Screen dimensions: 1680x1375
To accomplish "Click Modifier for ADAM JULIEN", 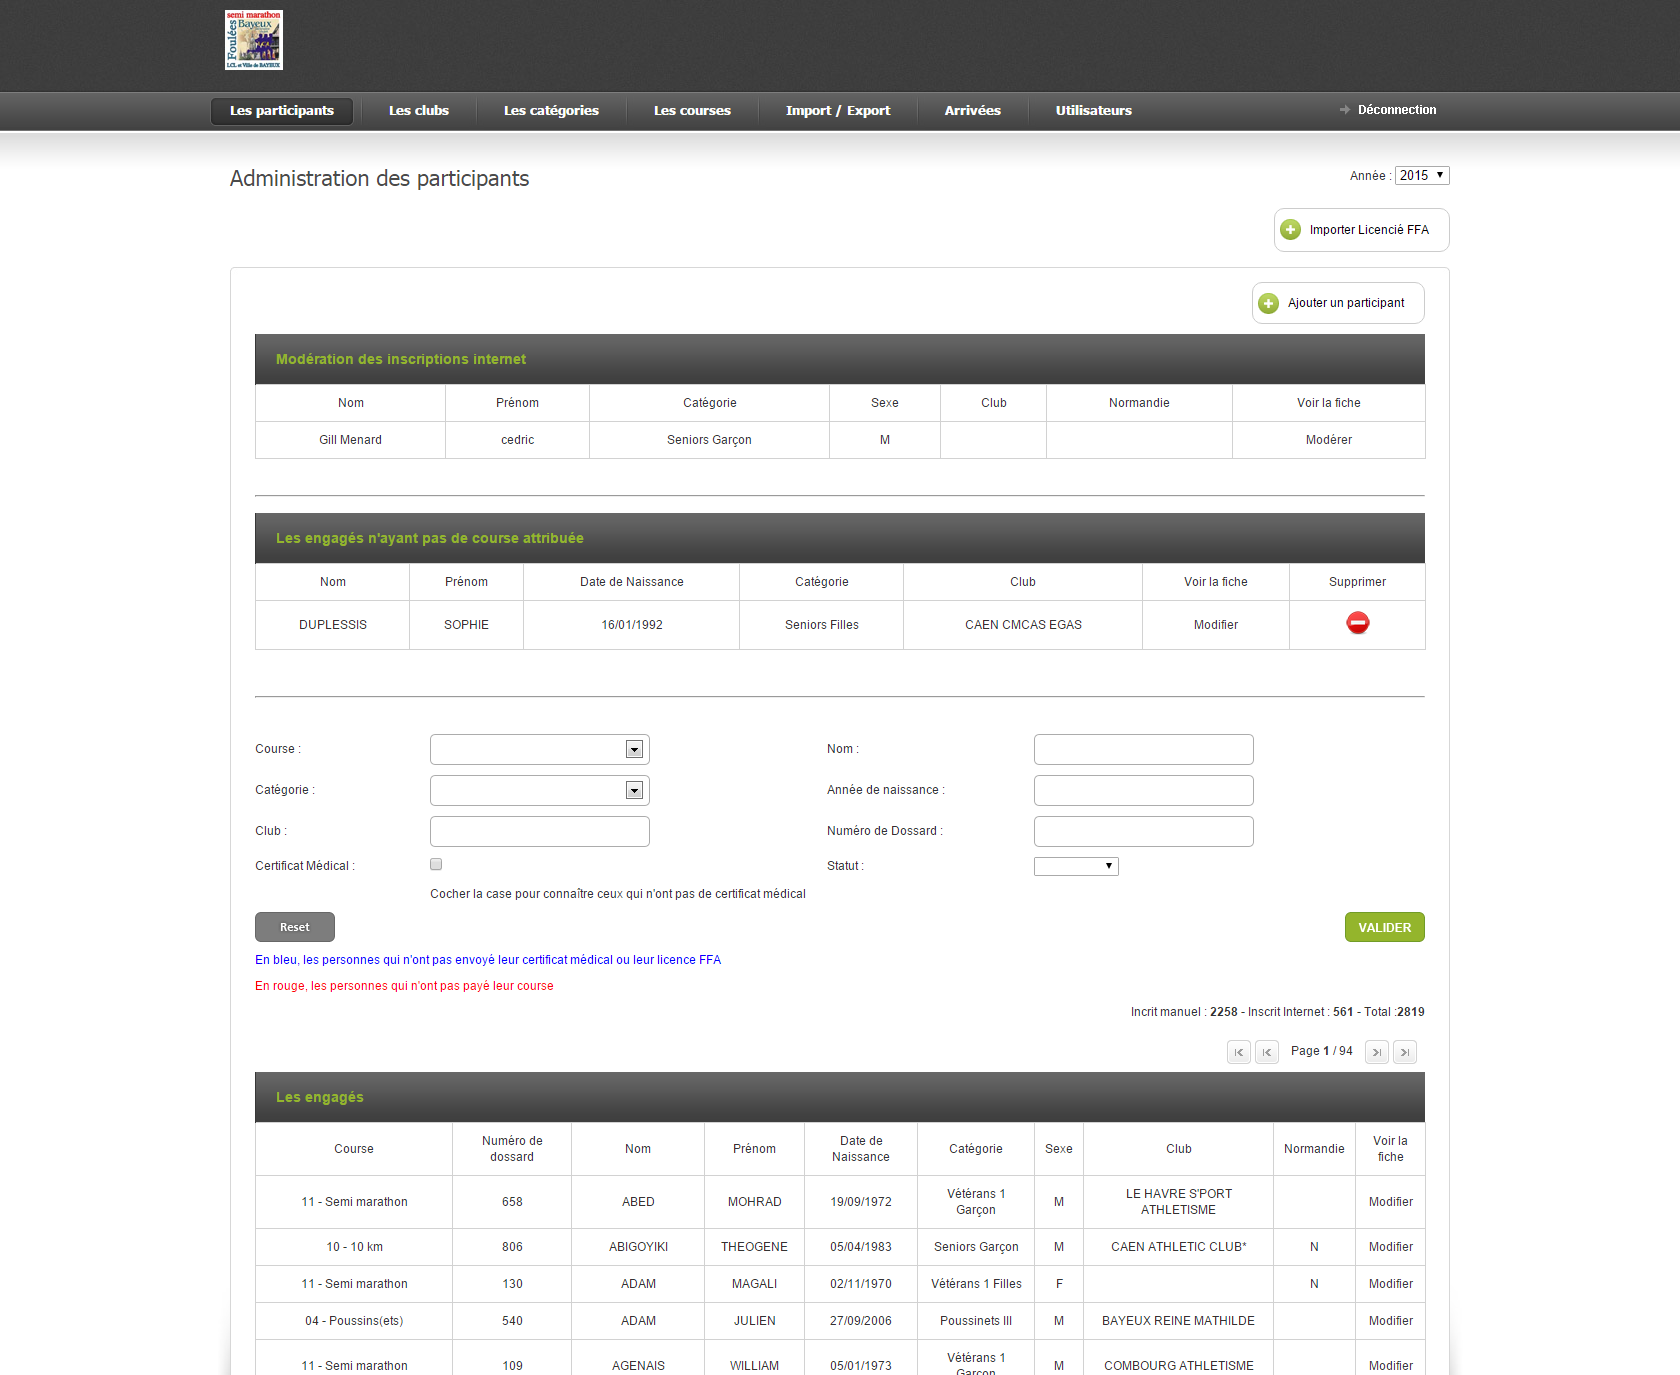I will [1391, 1321].
